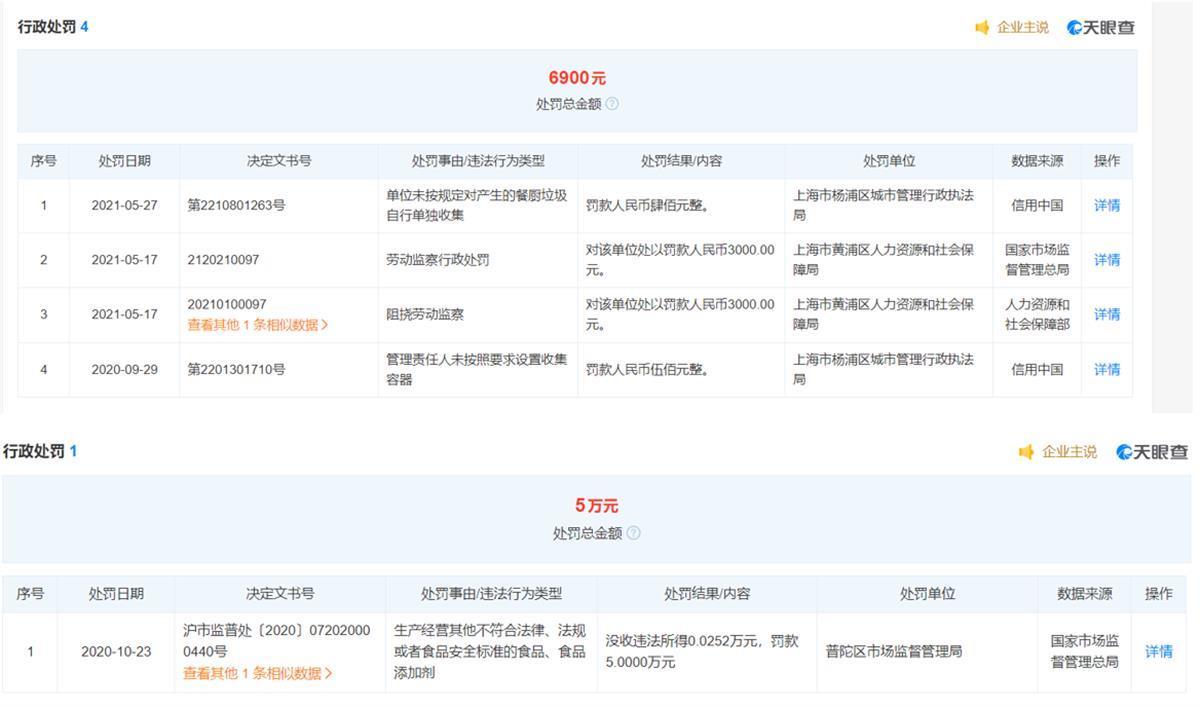Open 详情 for decision 第2210801263号

pos(1107,205)
